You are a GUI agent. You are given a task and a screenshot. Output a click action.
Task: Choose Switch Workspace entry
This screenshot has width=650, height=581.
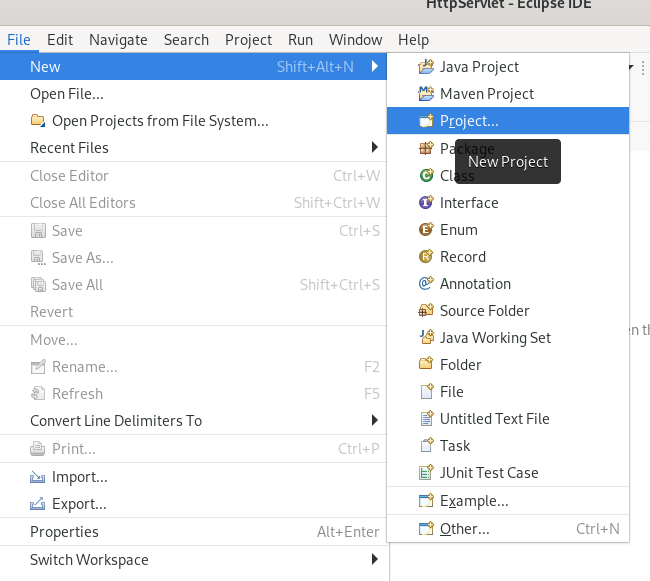point(193,559)
